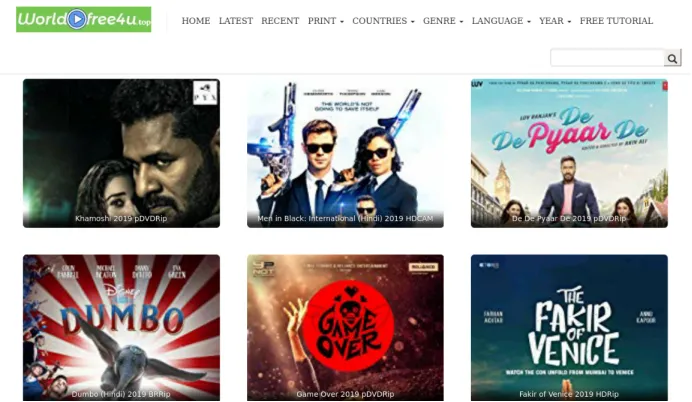Select the Game Over movie poster
The image size is (692, 402).
coord(345,327)
